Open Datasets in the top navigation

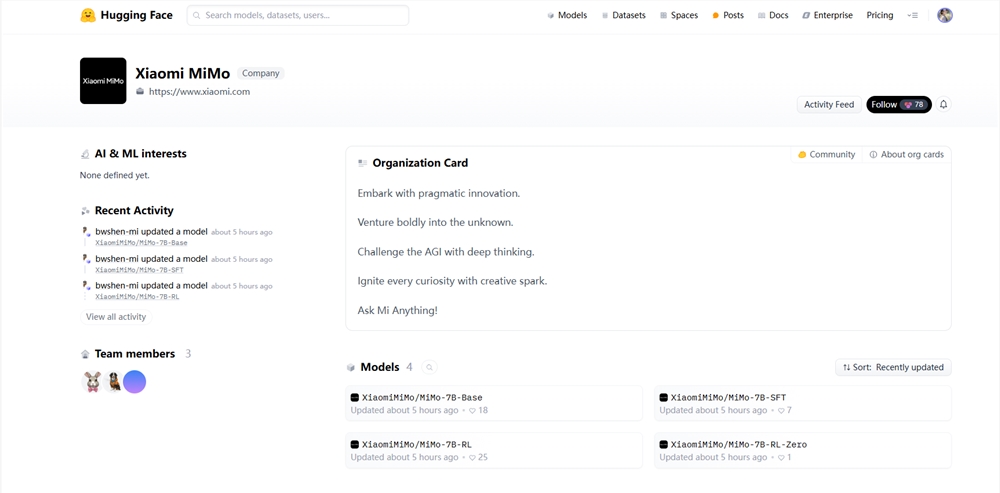(x=623, y=15)
